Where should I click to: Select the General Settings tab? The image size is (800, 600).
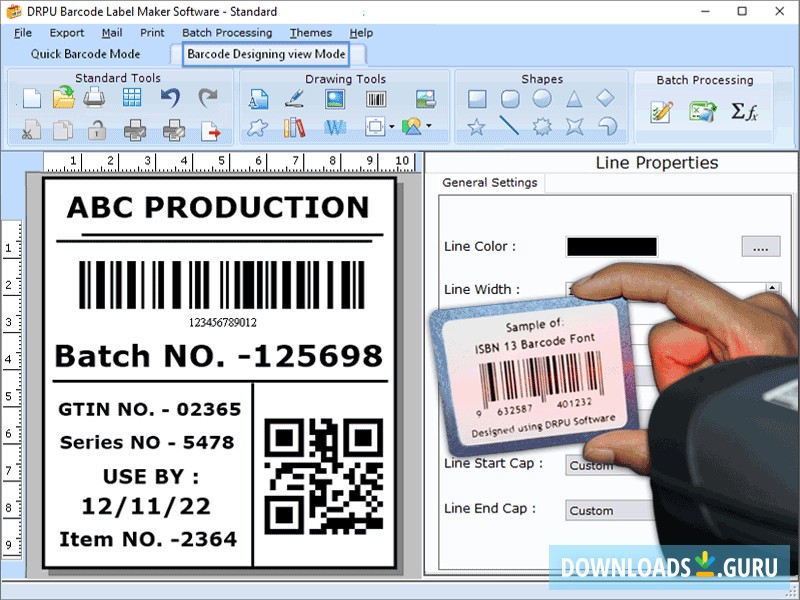(x=490, y=183)
